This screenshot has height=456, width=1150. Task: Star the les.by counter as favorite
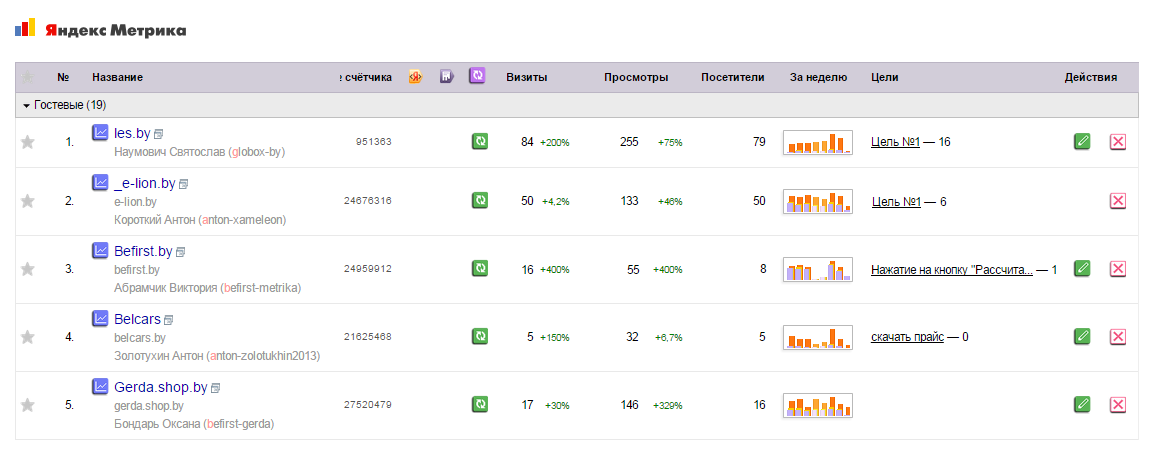pos(28,142)
